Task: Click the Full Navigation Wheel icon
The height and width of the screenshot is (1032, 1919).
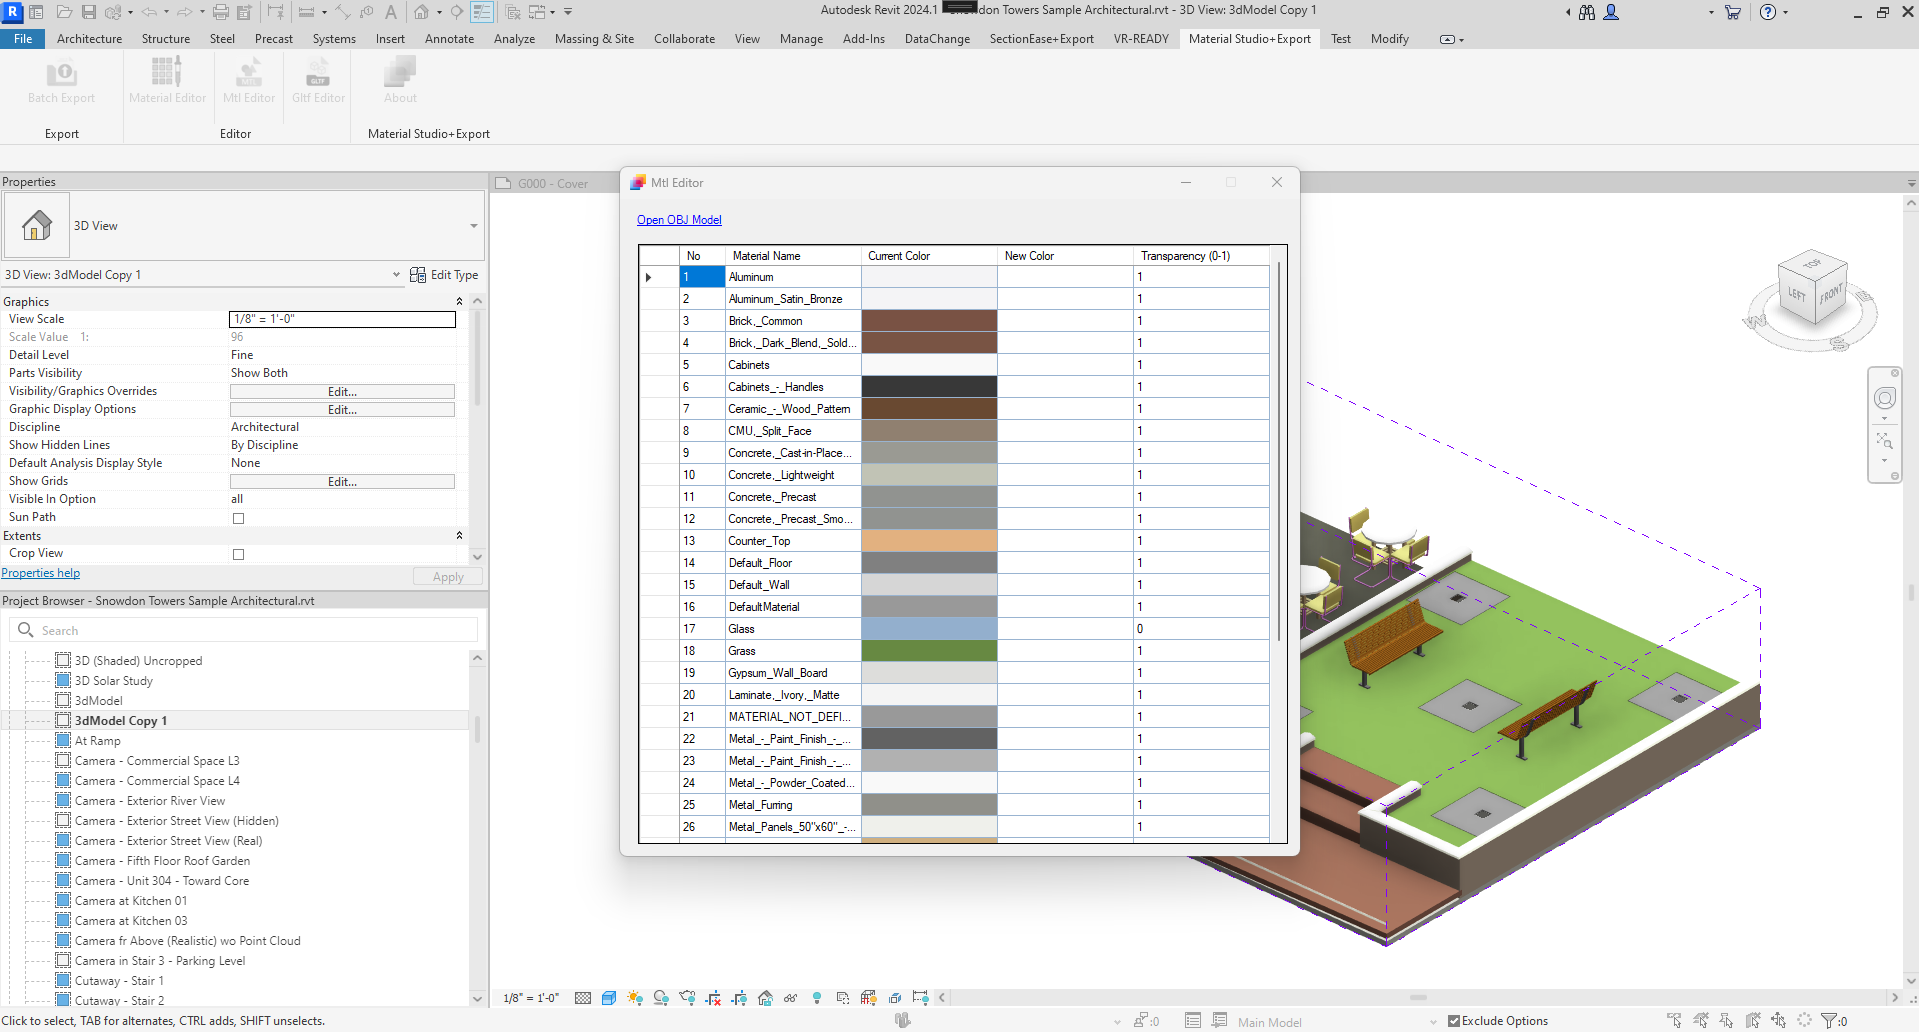Action: (x=1885, y=399)
